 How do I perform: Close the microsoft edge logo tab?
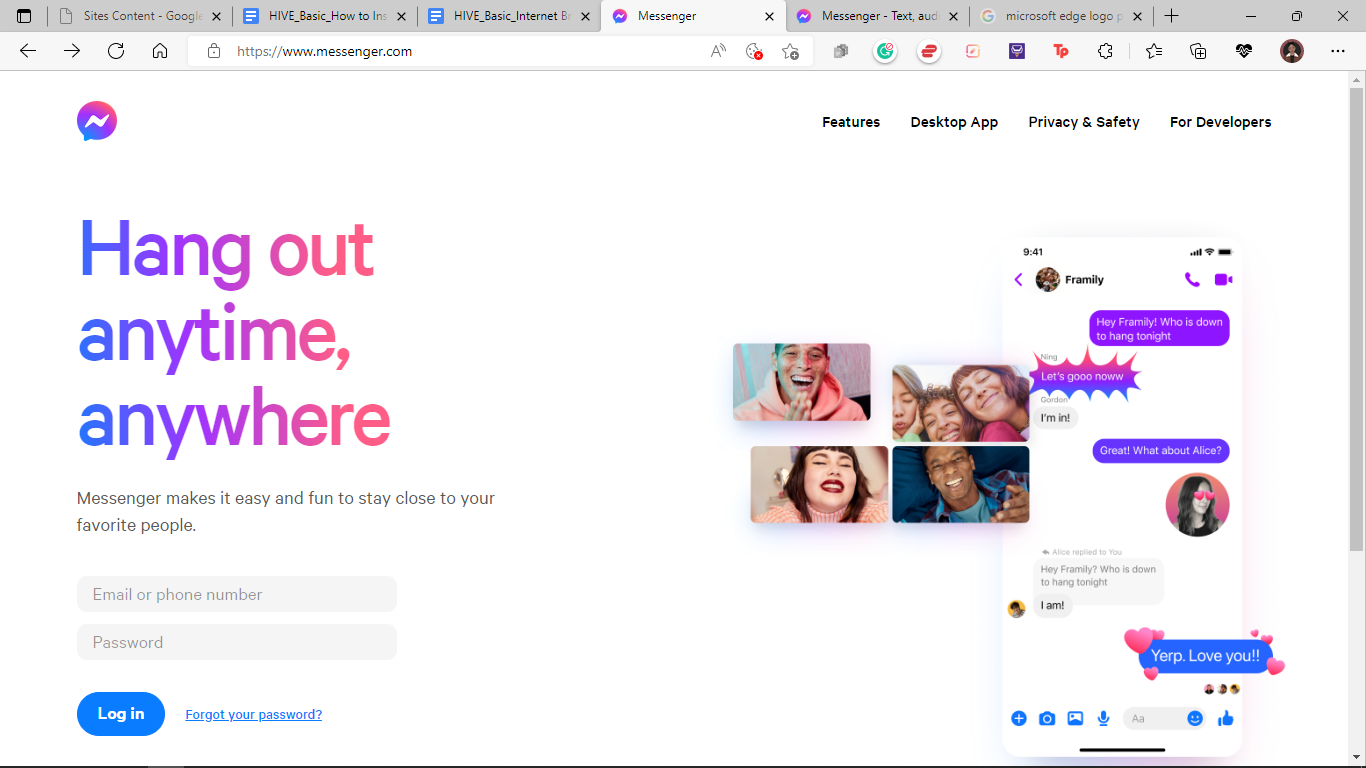coord(1137,16)
